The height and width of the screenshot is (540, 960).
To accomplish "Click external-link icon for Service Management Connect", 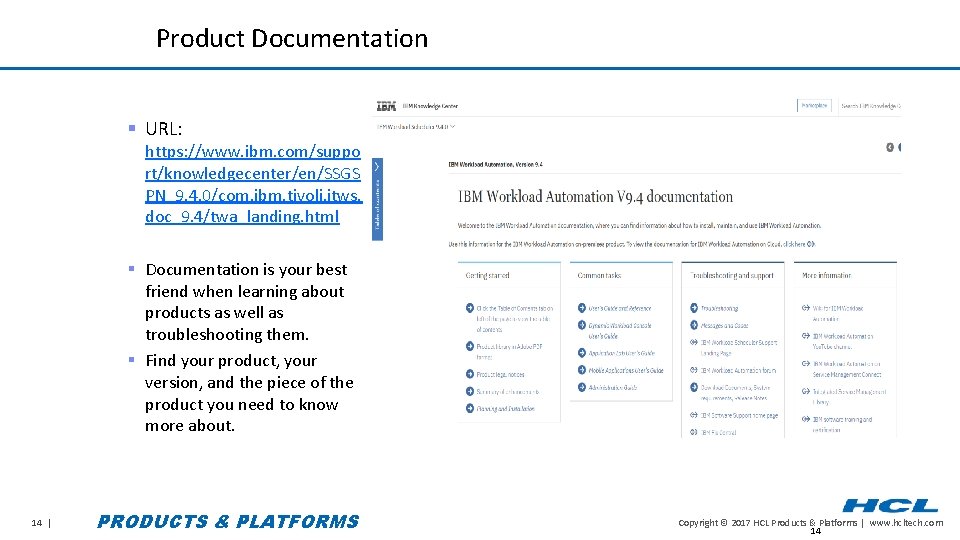I will 806,364.
